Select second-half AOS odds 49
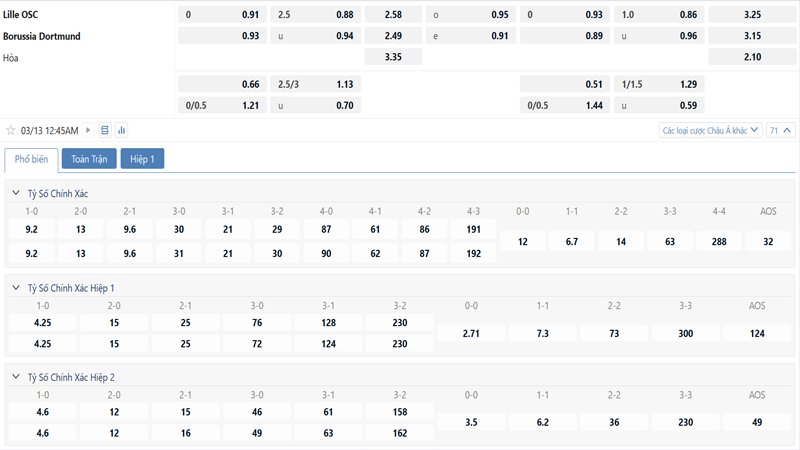The height and width of the screenshot is (450, 800). point(756,422)
